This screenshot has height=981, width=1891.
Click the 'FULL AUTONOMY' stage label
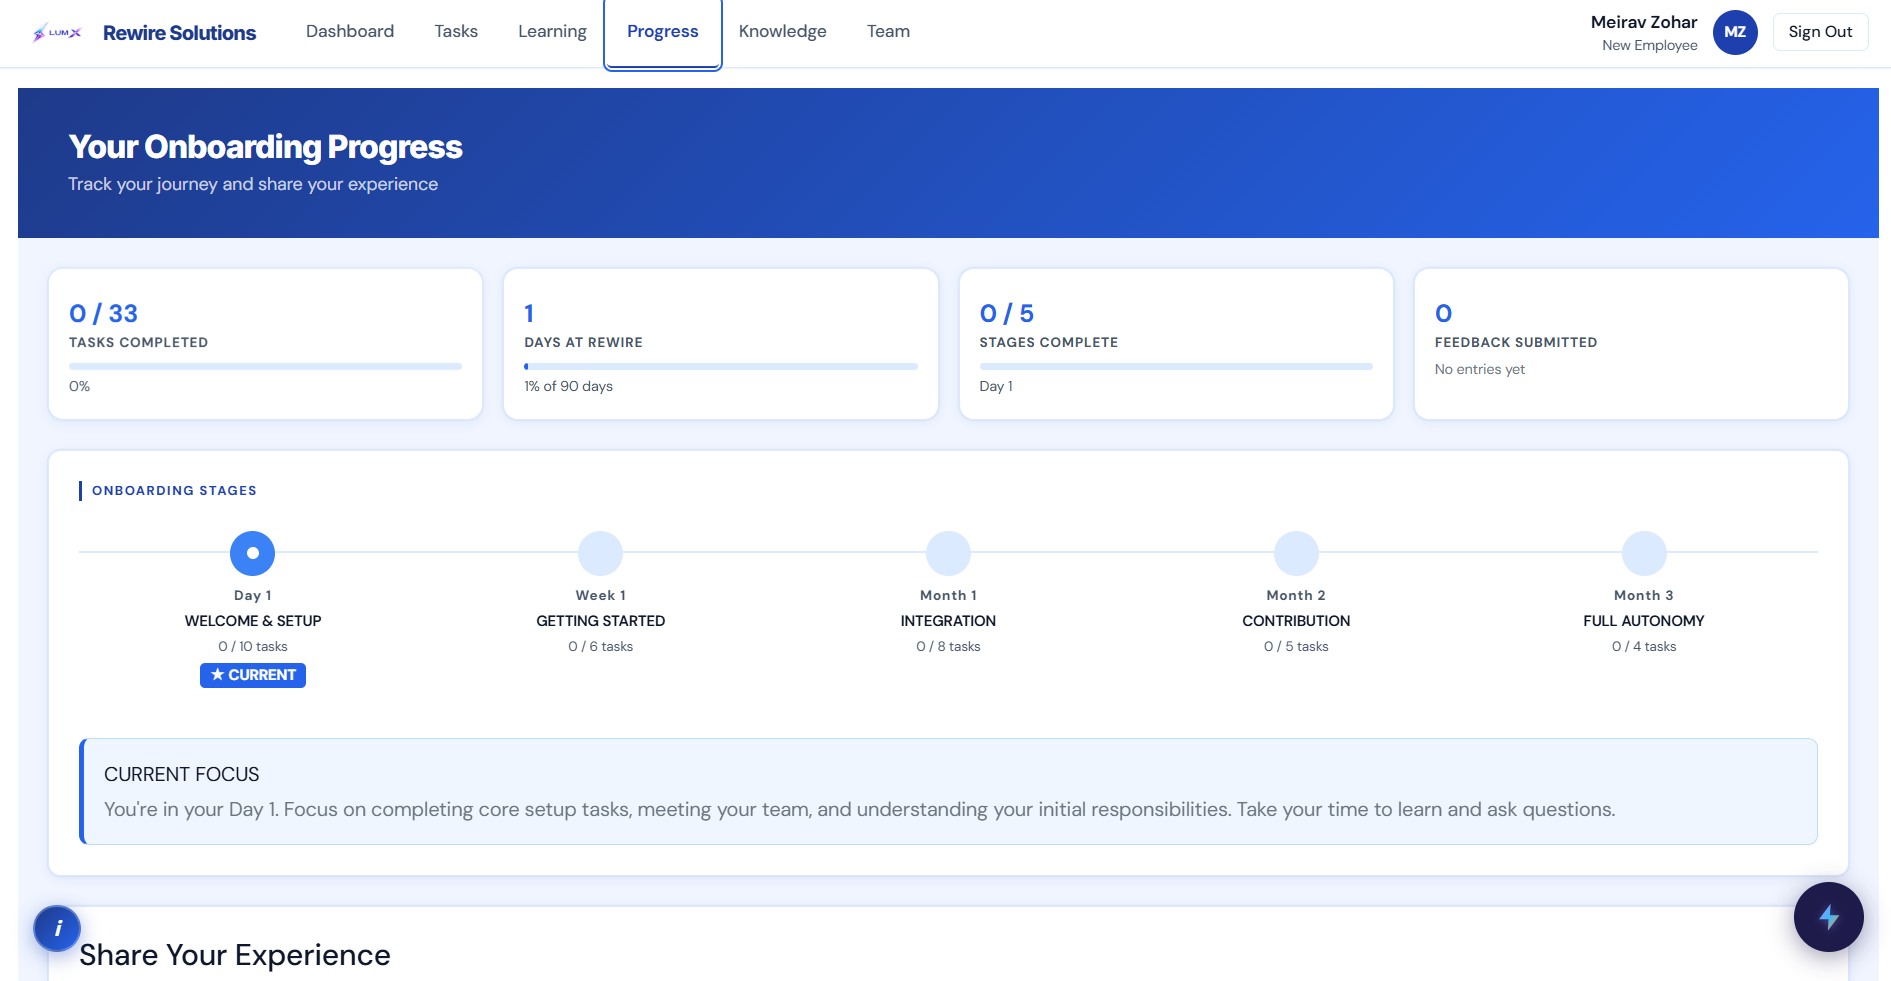click(x=1644, y=621)
